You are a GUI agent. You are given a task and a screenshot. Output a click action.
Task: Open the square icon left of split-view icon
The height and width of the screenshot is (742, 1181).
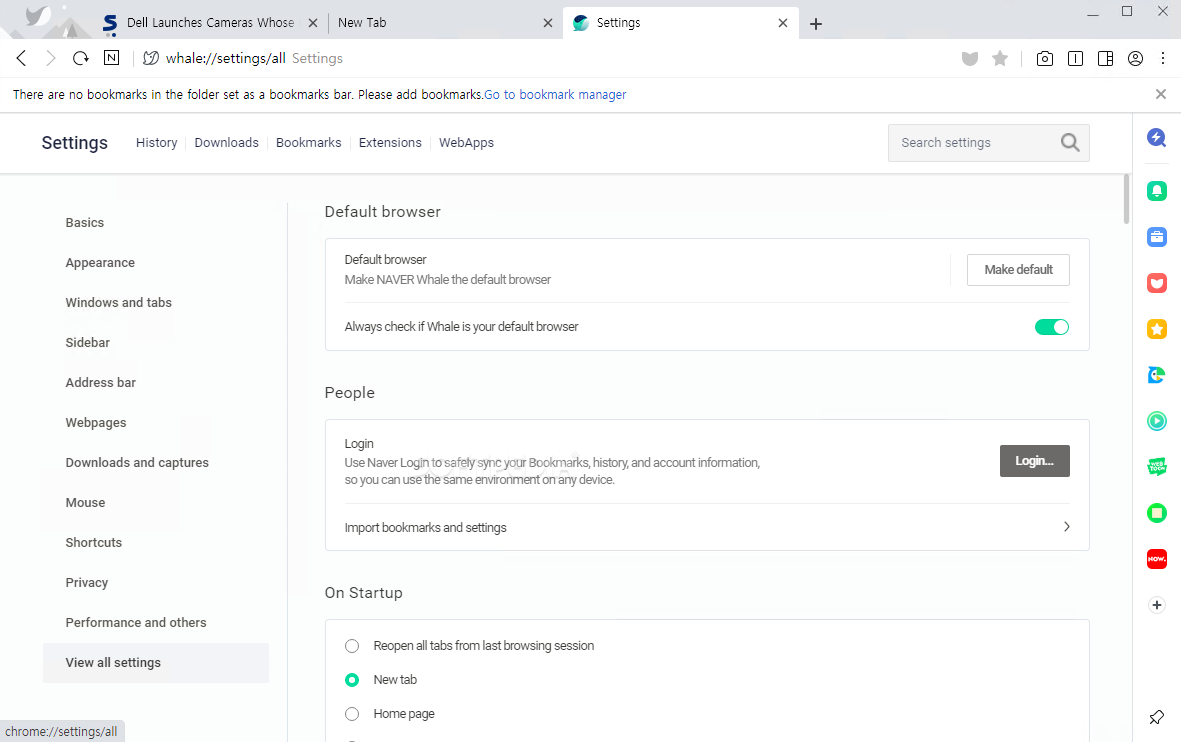pyautogui.click(x=1076, y=59)
